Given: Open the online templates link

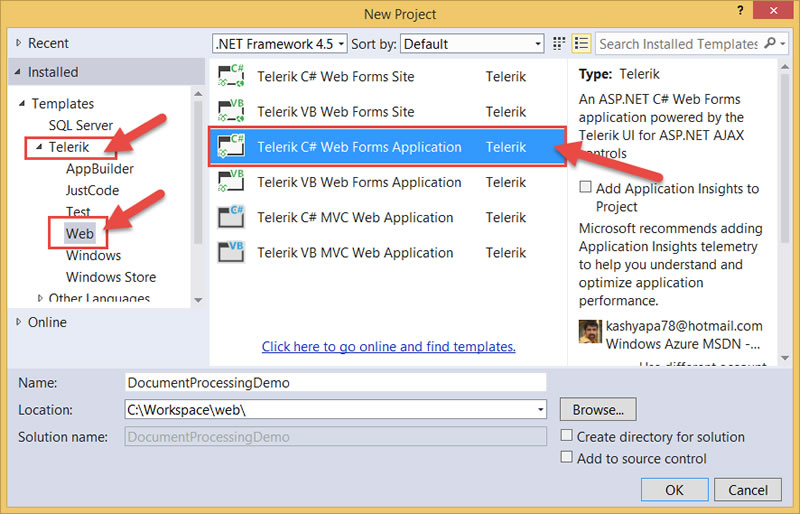Looking at the screenshot, I should click(388, 347).
